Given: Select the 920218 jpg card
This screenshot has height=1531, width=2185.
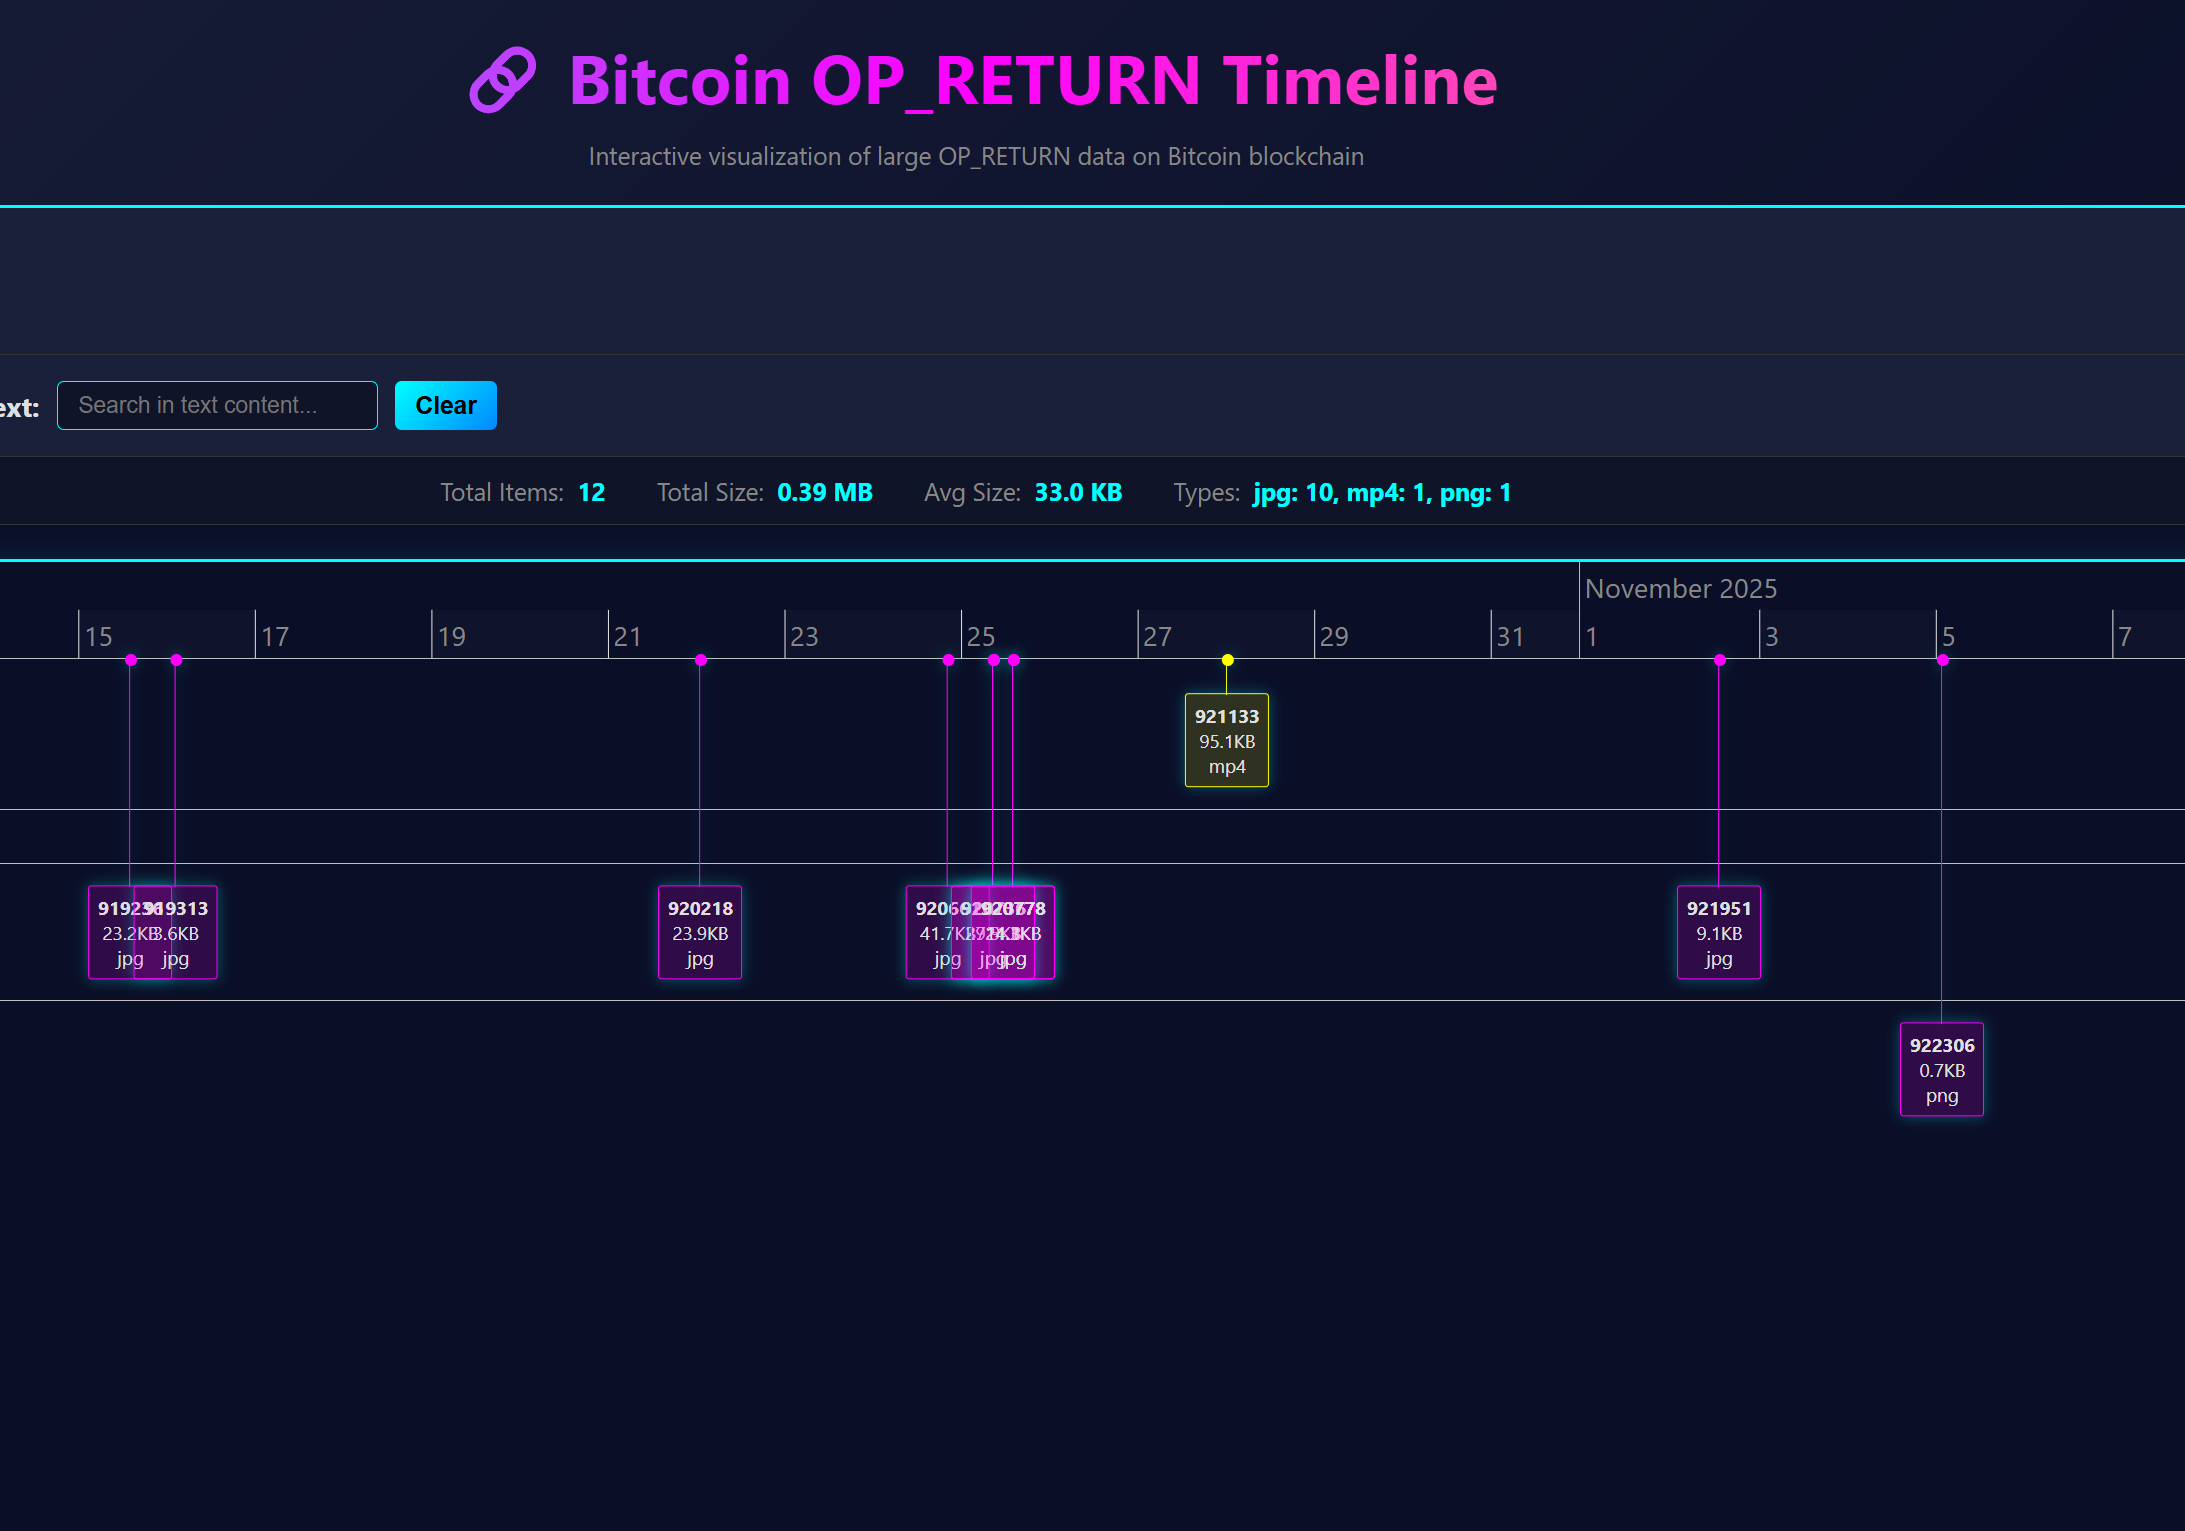Looking at the screenshot, I should (700, 932).
